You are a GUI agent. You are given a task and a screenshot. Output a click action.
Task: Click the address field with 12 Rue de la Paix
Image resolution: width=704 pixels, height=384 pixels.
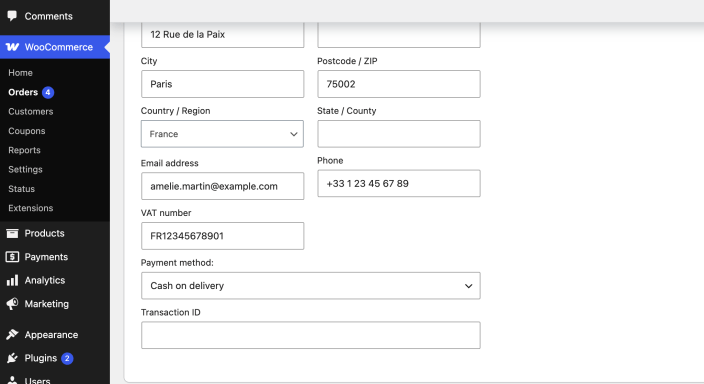[x=222, y=35]
